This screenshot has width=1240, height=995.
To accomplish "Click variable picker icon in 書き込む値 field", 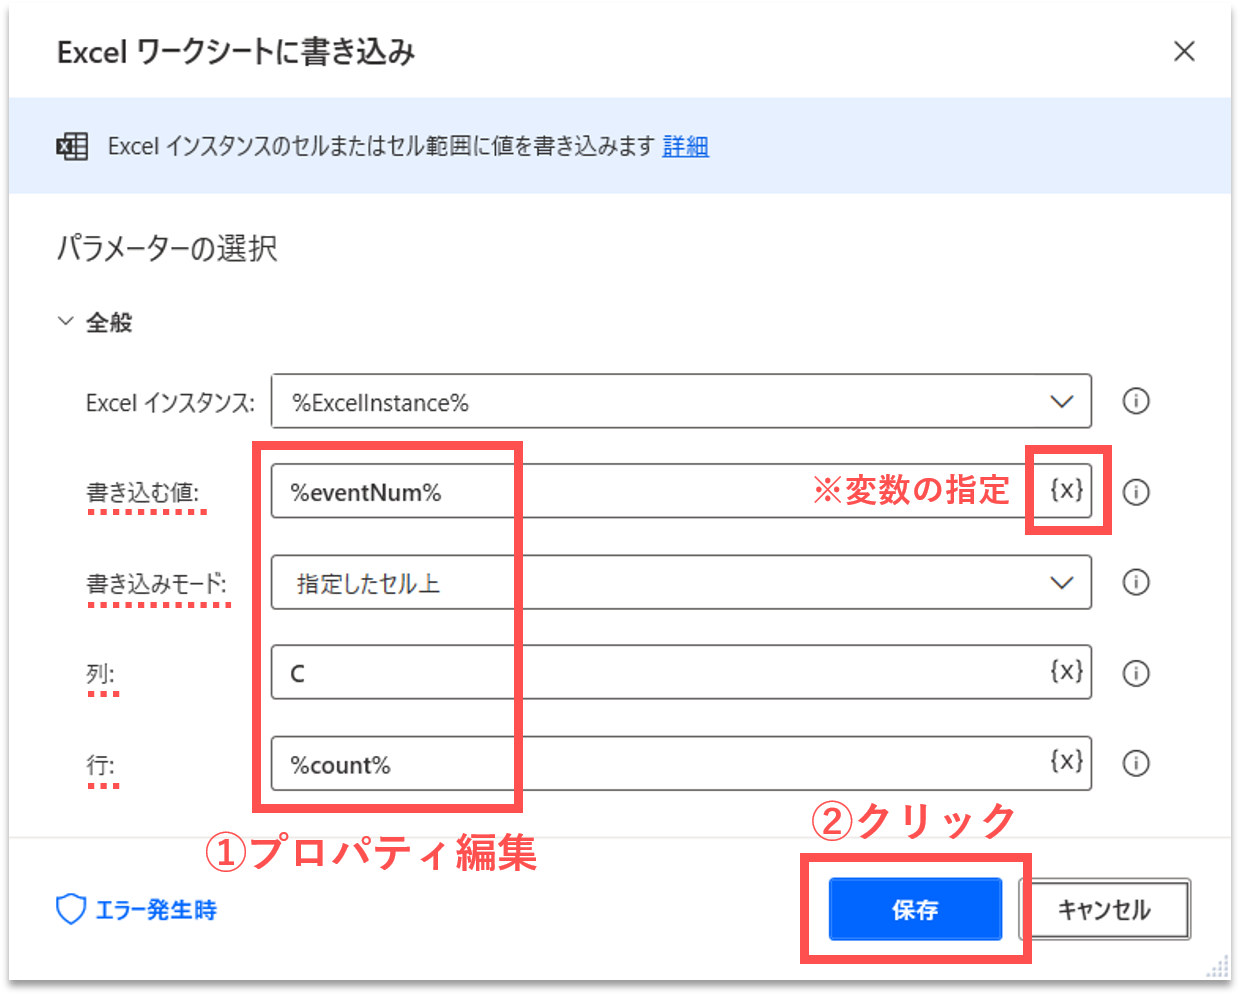I will [1066, 490].
